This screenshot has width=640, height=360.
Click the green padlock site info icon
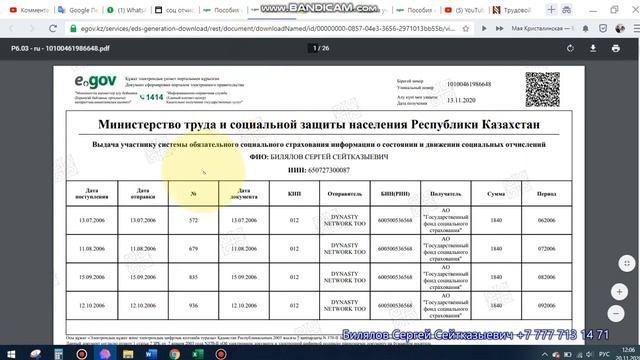pos(73,29)
